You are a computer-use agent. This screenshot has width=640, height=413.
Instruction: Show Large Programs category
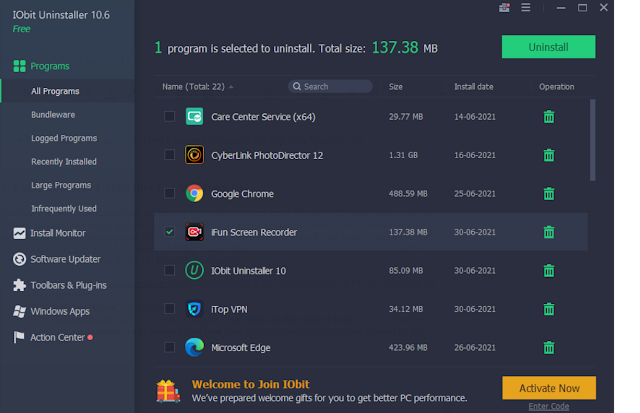click(x=61, y=185)
